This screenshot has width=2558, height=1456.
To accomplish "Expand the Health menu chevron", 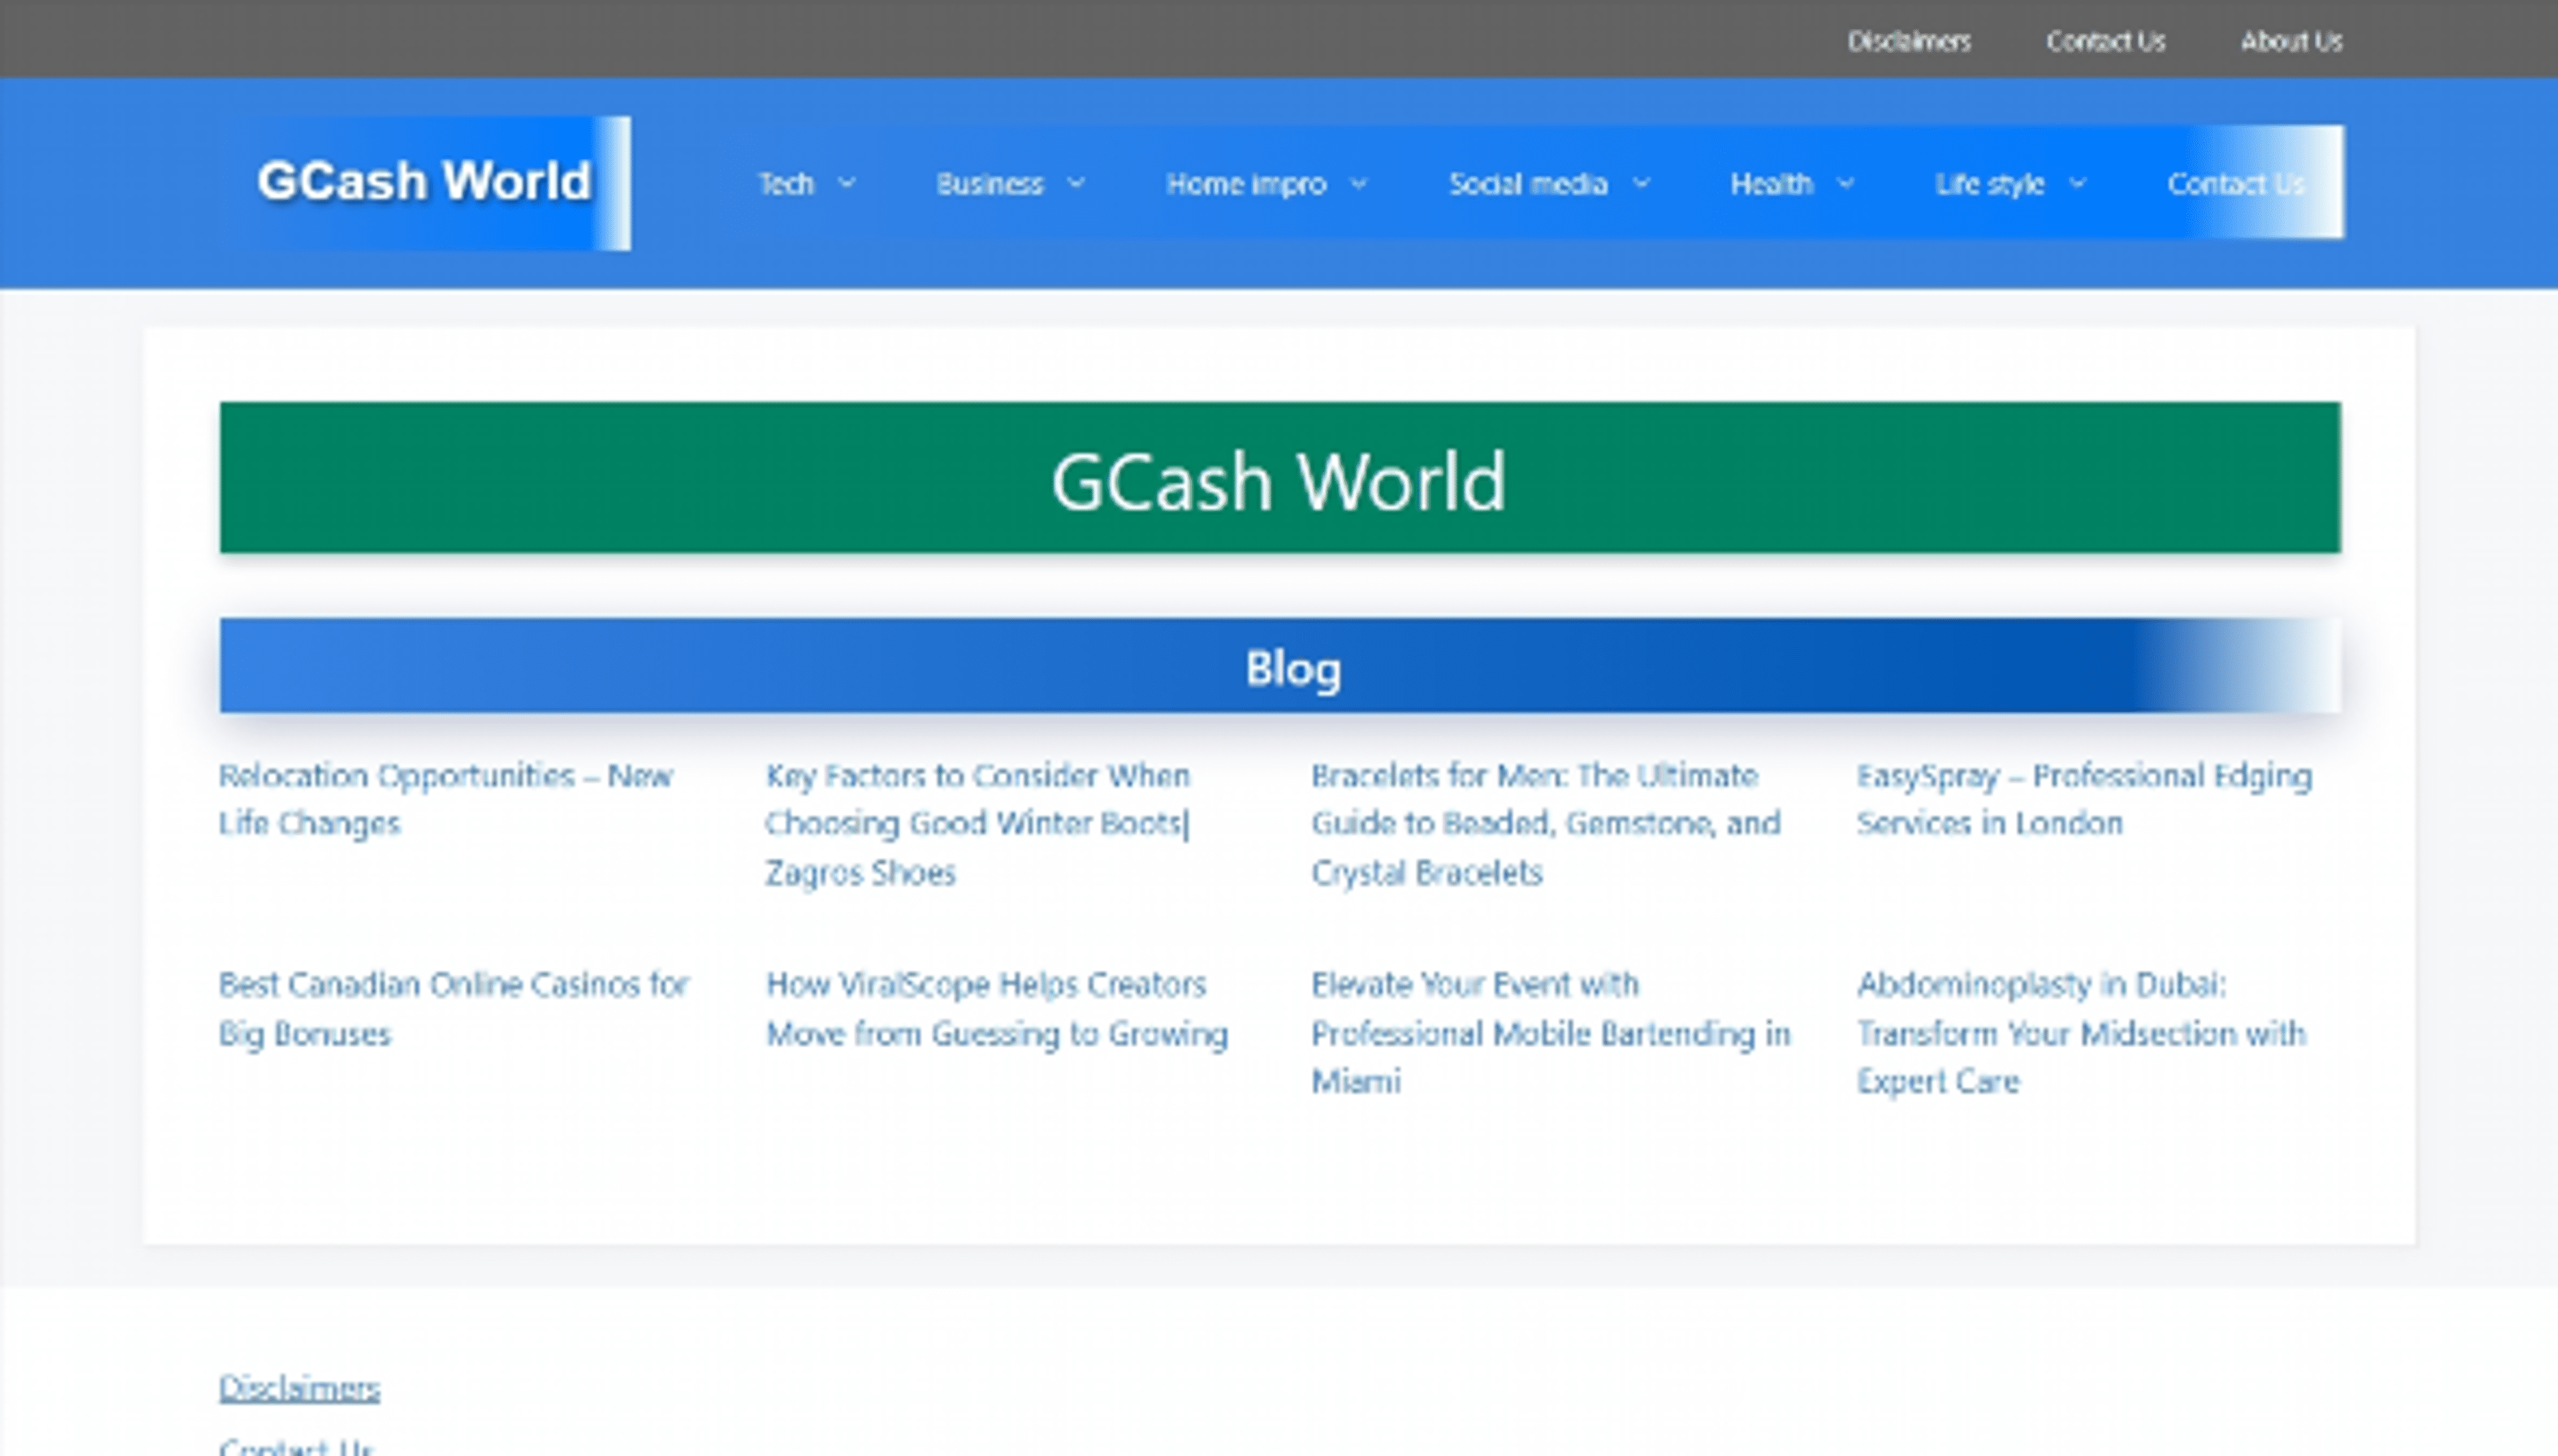I will 1847,184.
